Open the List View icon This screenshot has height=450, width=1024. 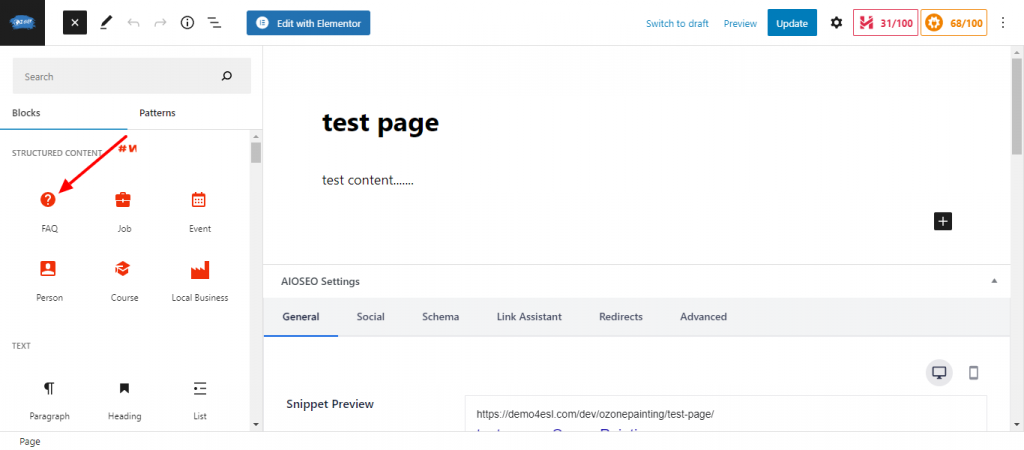click(x=214, y=23)
